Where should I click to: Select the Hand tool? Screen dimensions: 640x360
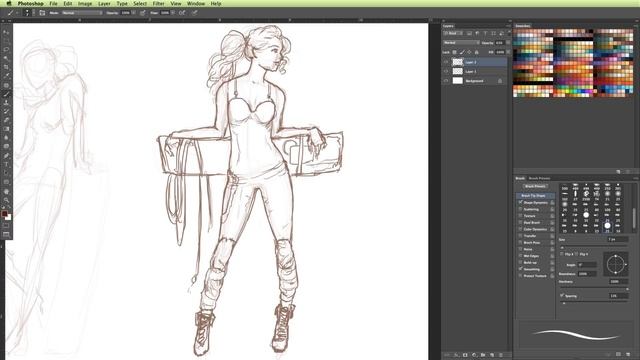(x=6, y=191)
